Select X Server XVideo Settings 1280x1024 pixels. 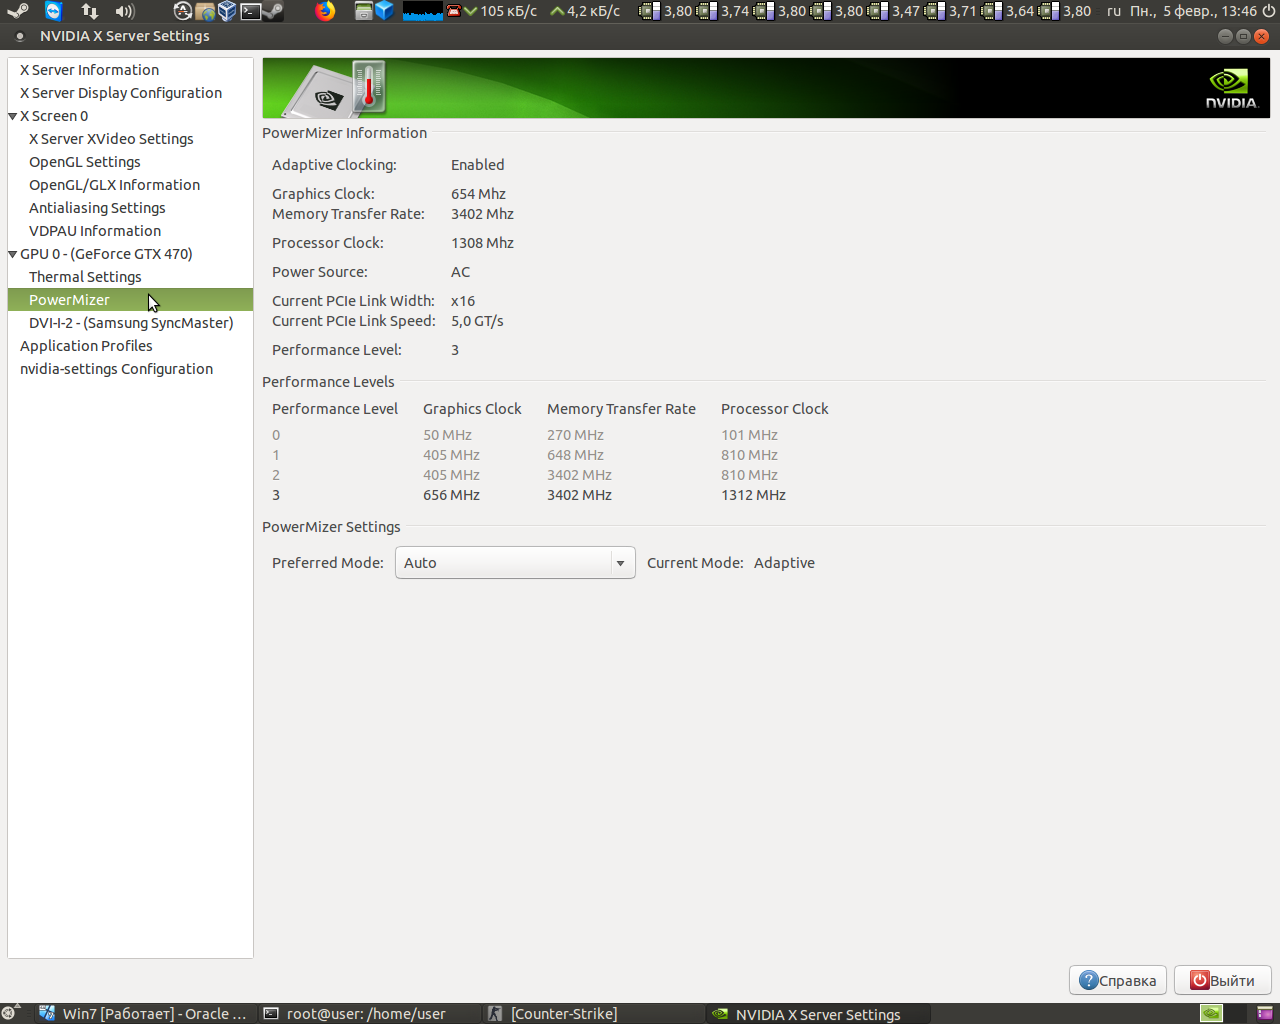tap(111, 139)
